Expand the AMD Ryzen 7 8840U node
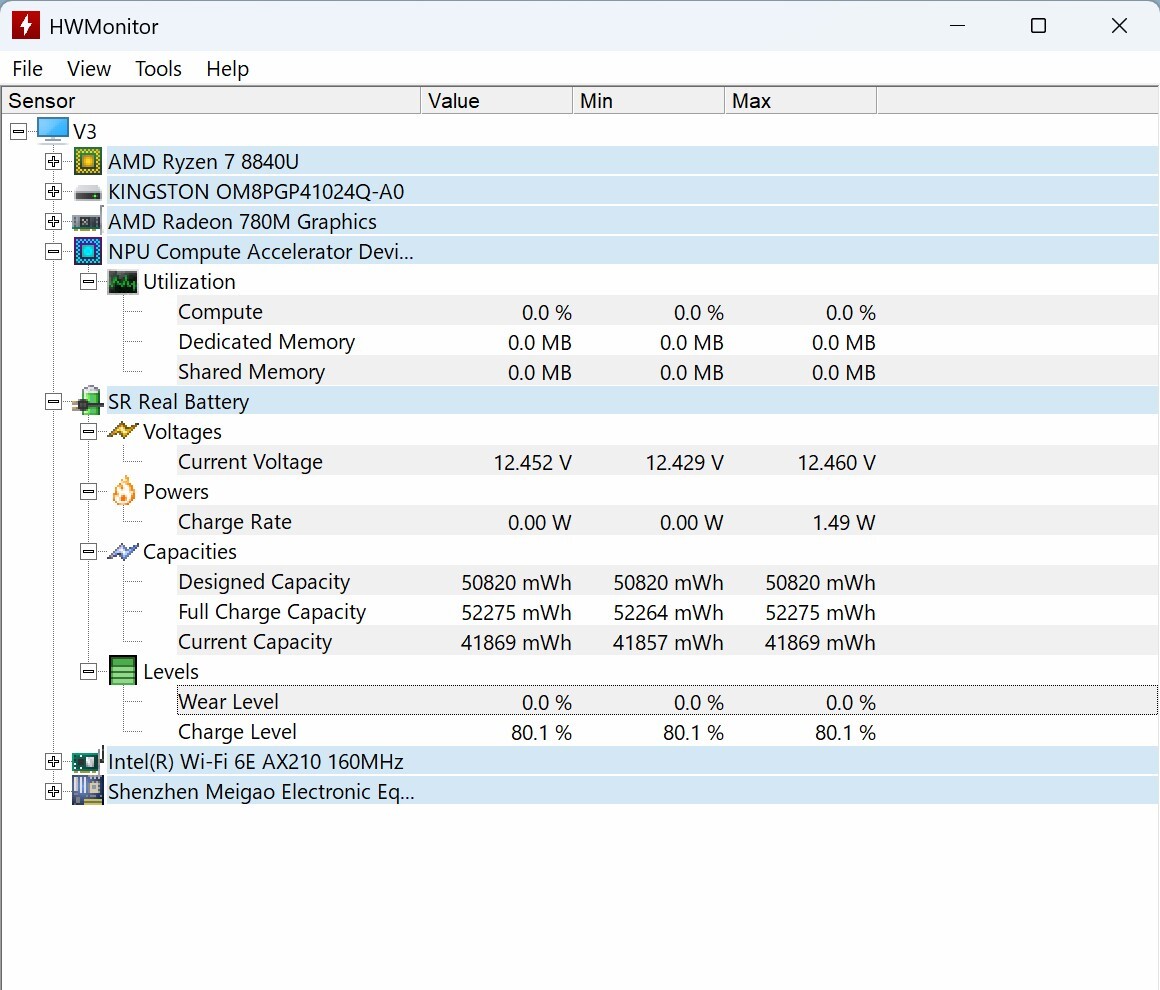The image size is (1160, 990). 54,162
